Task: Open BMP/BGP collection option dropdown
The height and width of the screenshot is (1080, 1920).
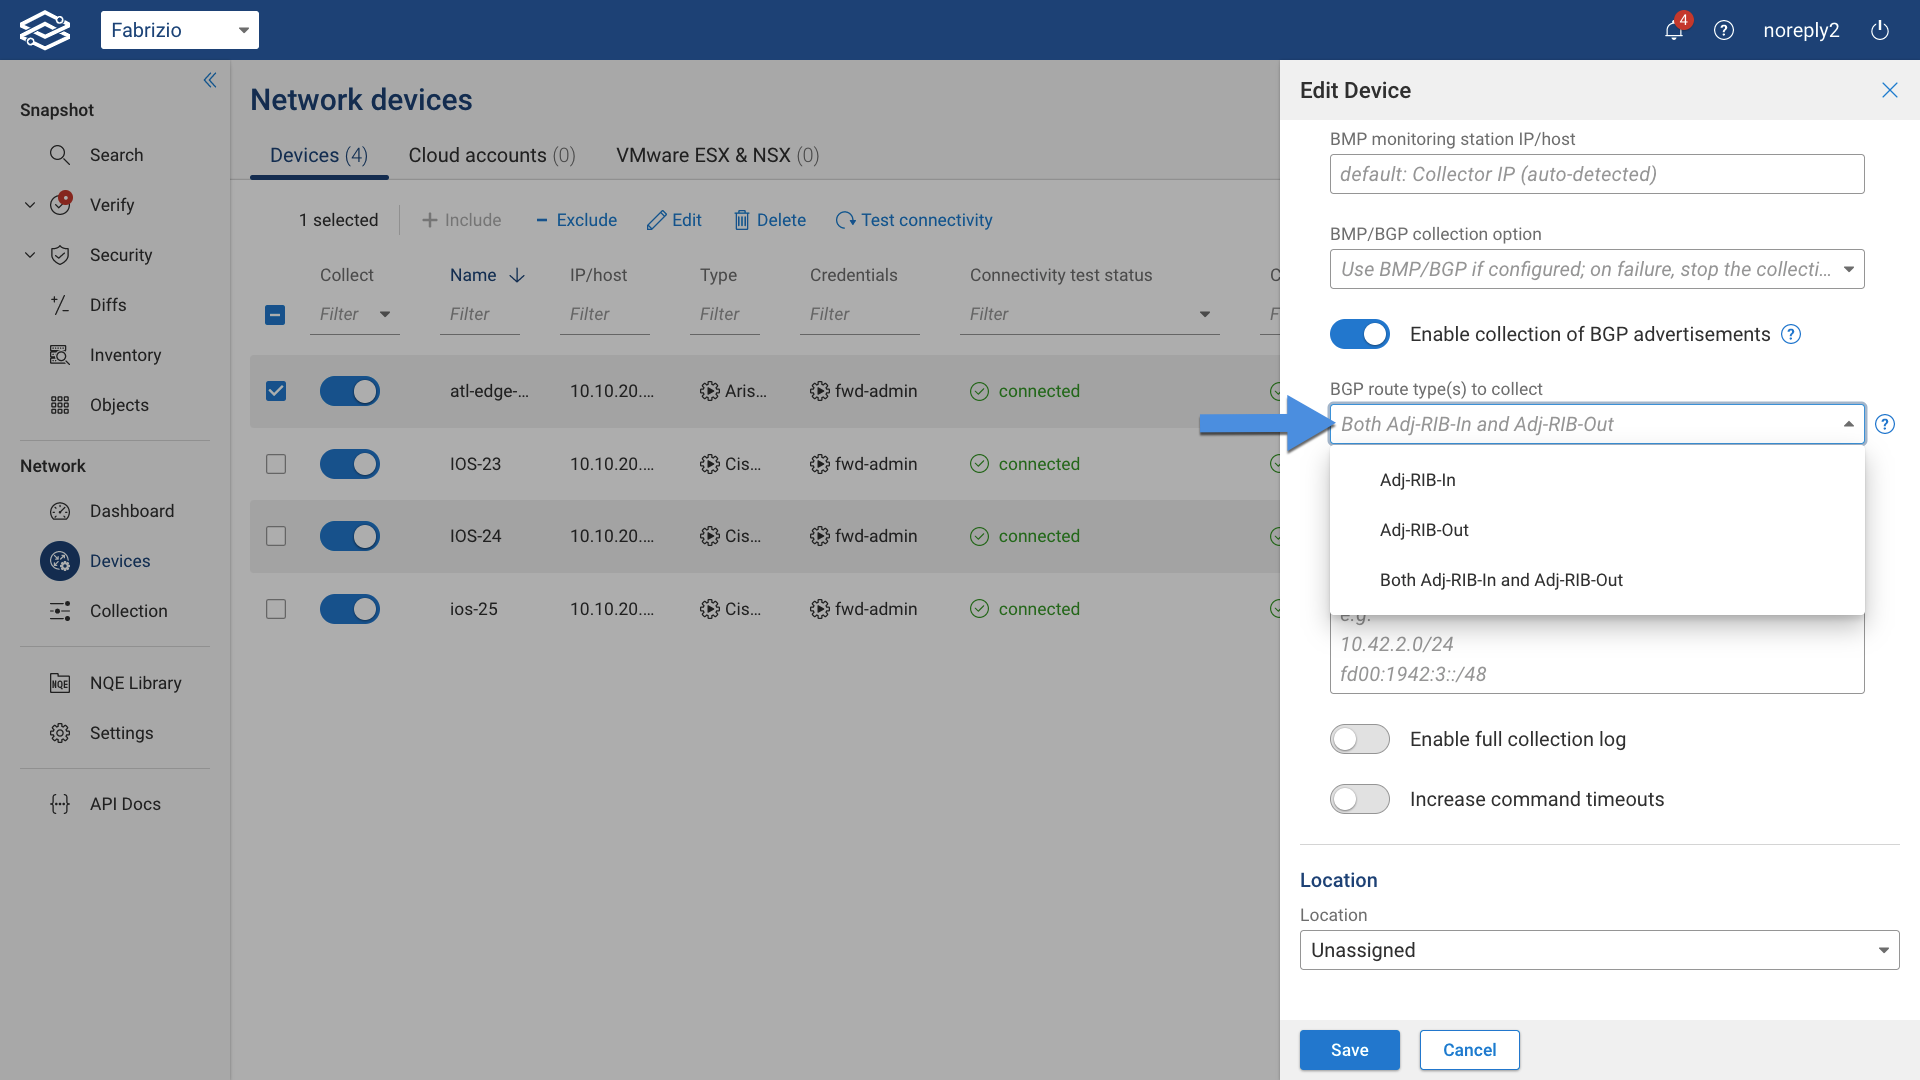Action: [x=1596, y=269]
